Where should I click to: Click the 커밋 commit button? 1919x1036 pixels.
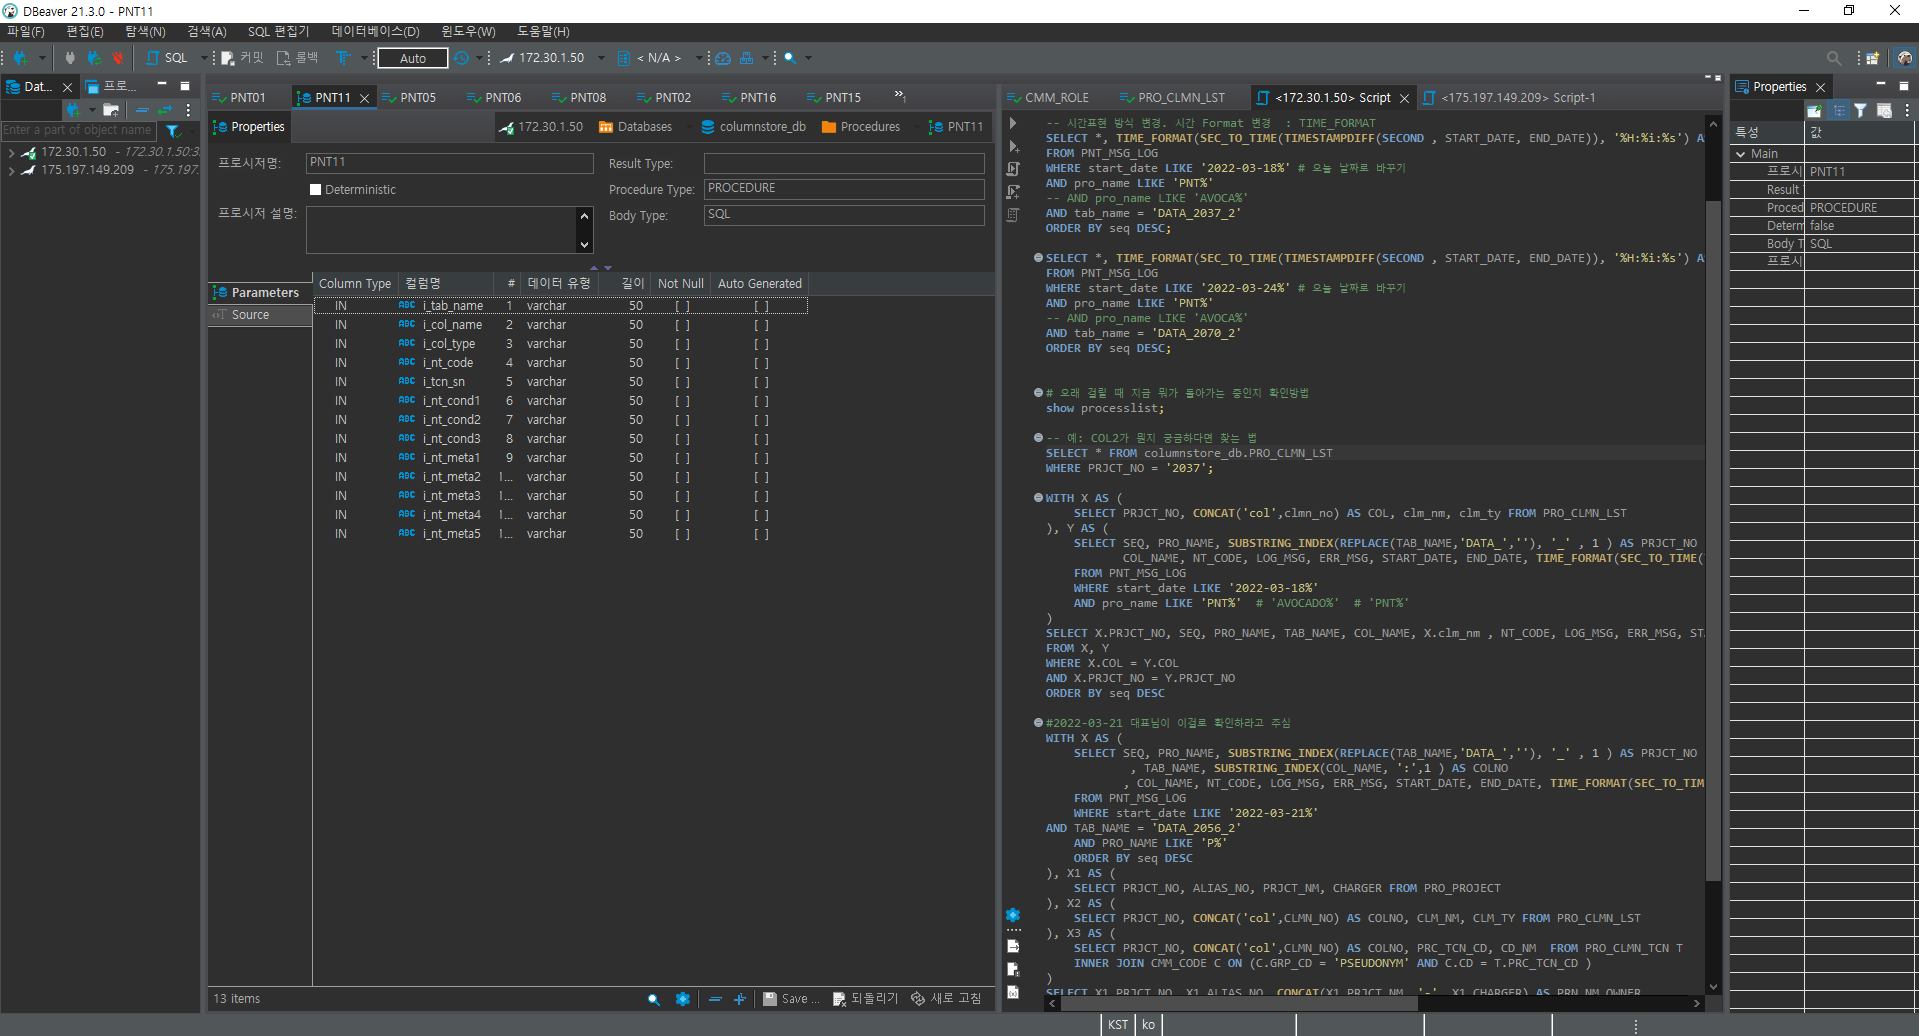[x=242, y=58]
